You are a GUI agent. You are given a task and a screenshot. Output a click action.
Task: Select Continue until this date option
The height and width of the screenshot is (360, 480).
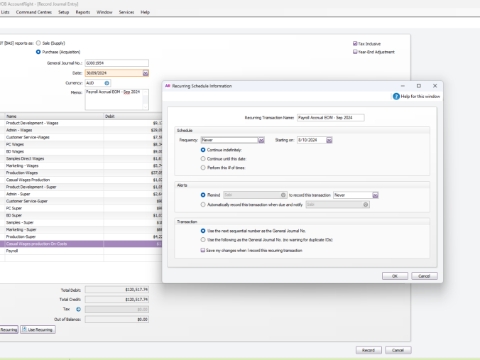[203, 159]
